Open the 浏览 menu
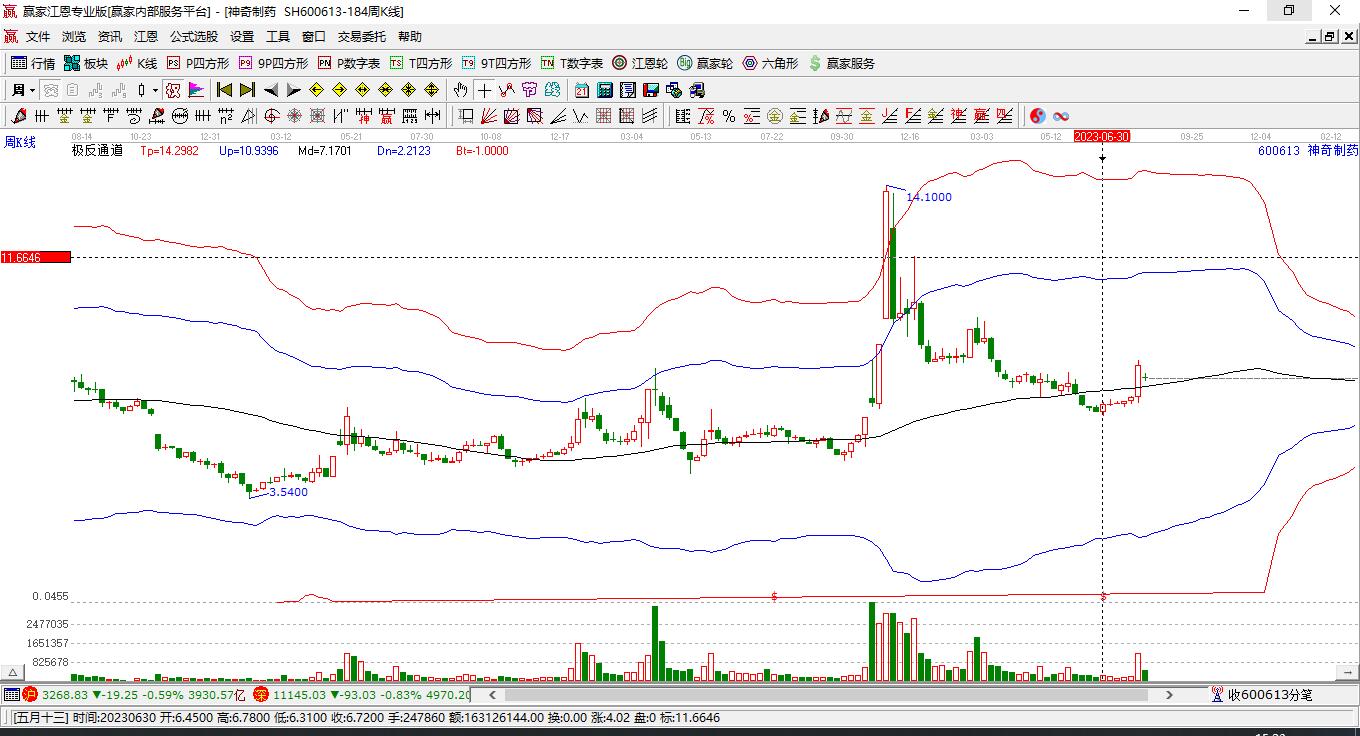This screenshot has height=736, width=1360. pos(74,37)
